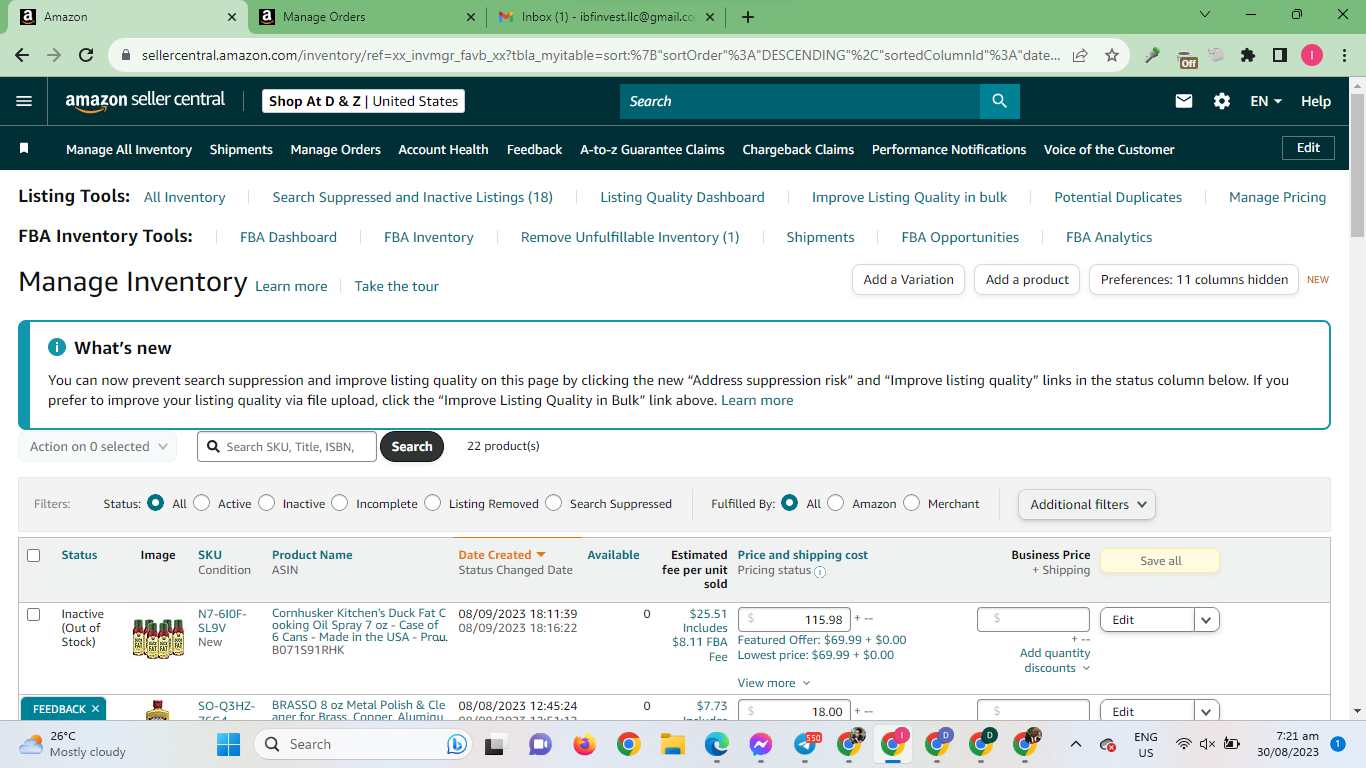Open File Explorer from taskbar
Screen dimensions: 1366x768
pos(672,744)
